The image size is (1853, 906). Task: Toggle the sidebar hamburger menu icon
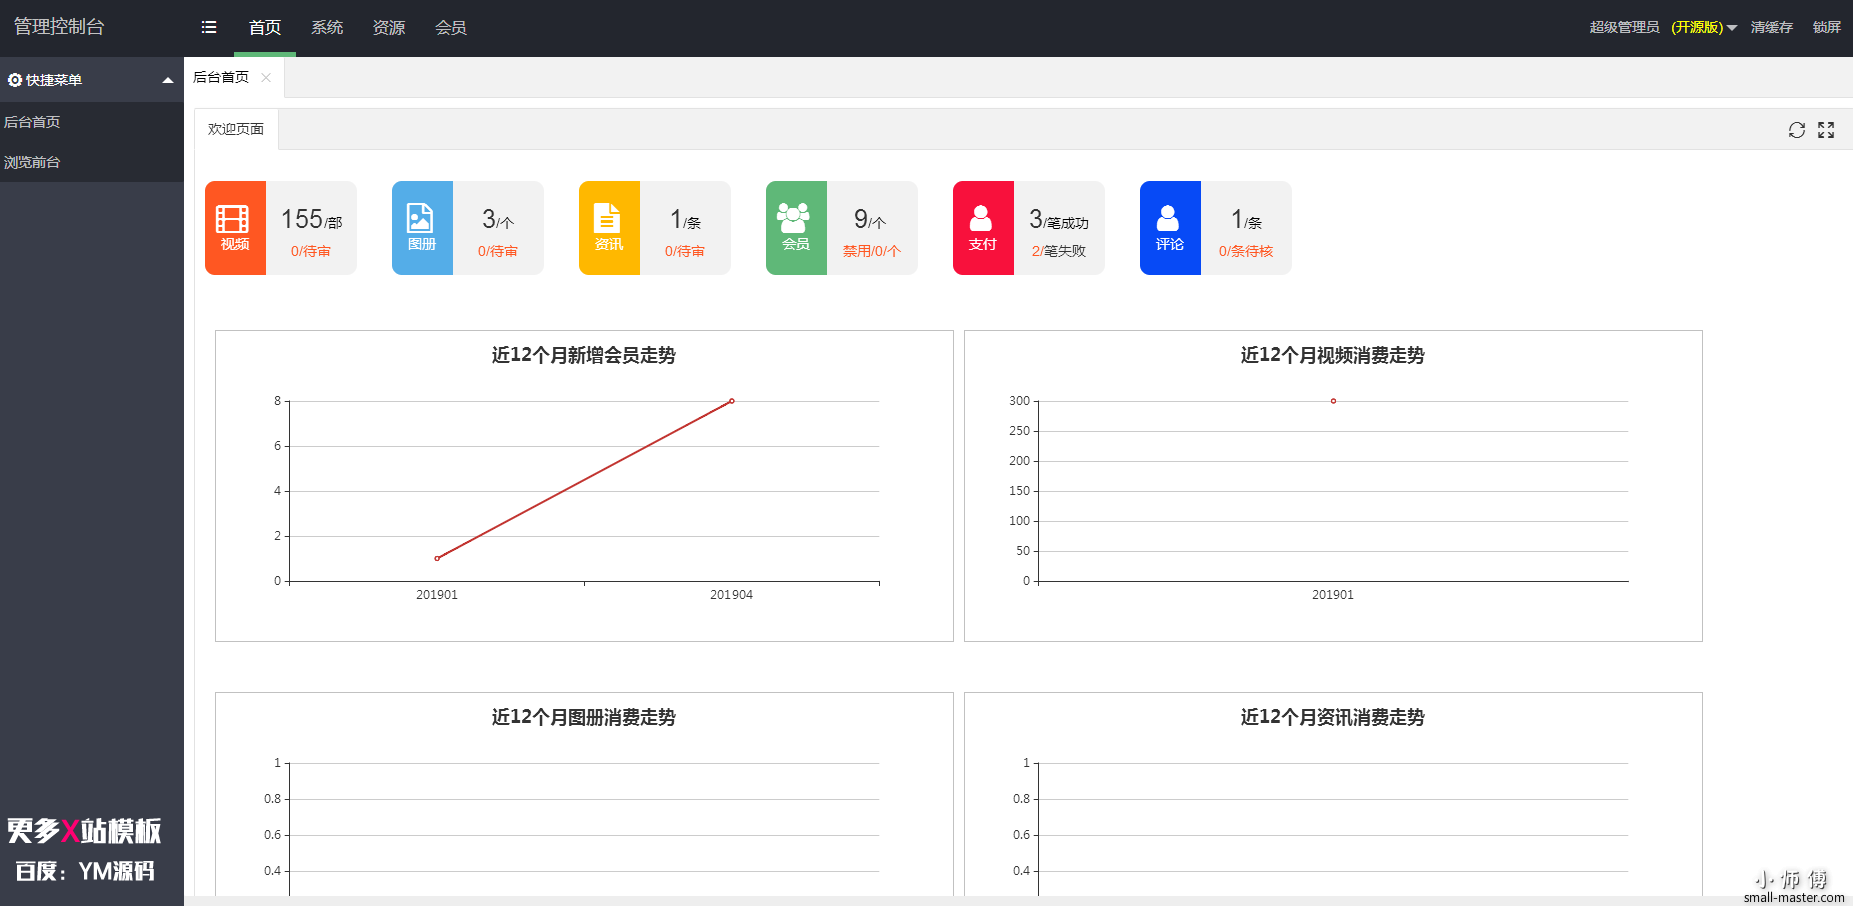coord(209,27)
